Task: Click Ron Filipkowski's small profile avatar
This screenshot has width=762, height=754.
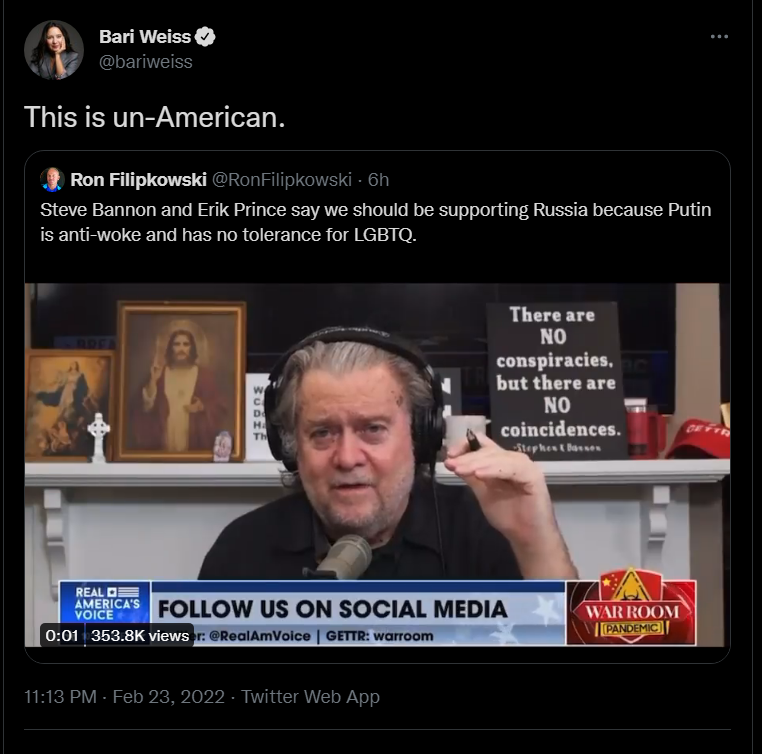Action: point(52,180)
